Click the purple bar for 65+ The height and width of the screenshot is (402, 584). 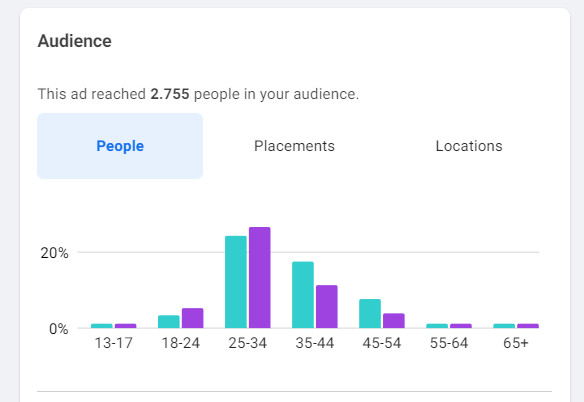pyautogui.click(x=528, y=326)
